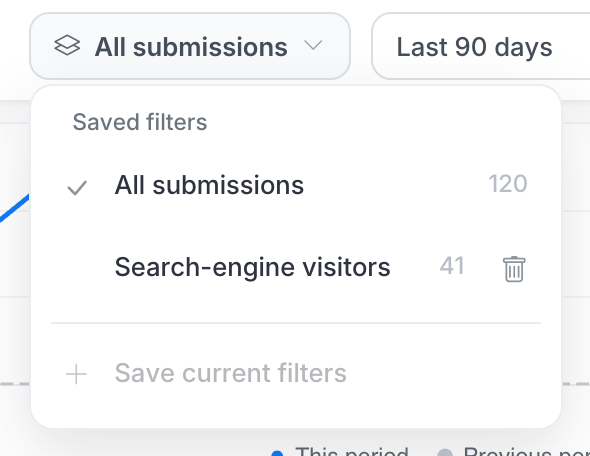Click the 41 count next to Search-engine visitors

click(452, 266)
